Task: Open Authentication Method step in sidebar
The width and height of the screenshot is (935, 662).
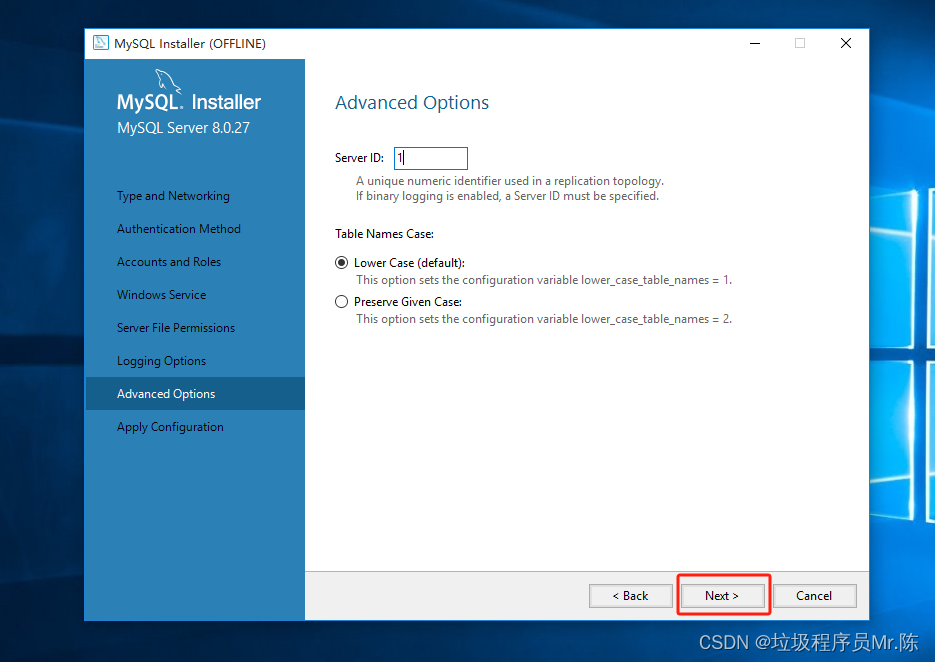Action: coord(179,229)
